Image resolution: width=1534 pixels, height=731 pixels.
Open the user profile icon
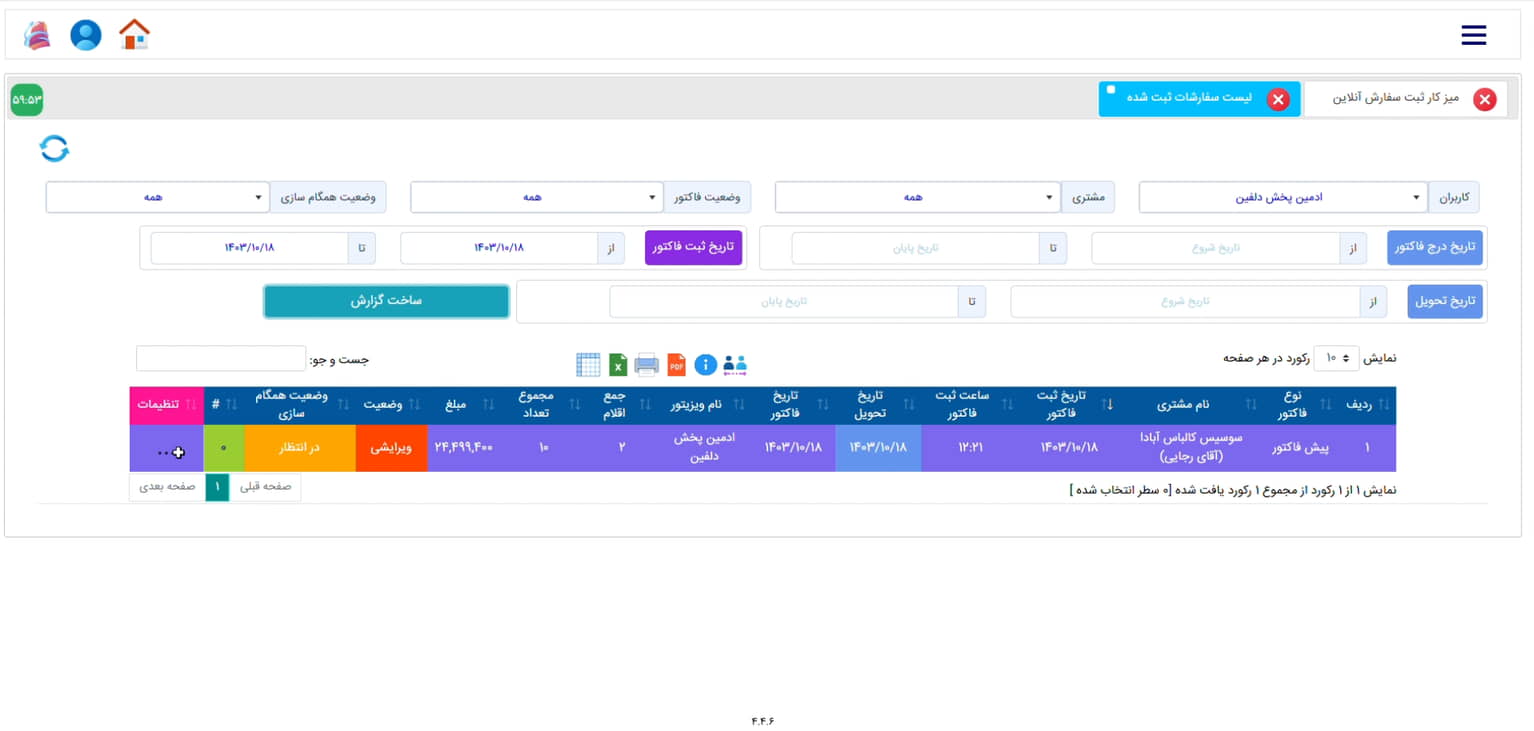point(86,35)
